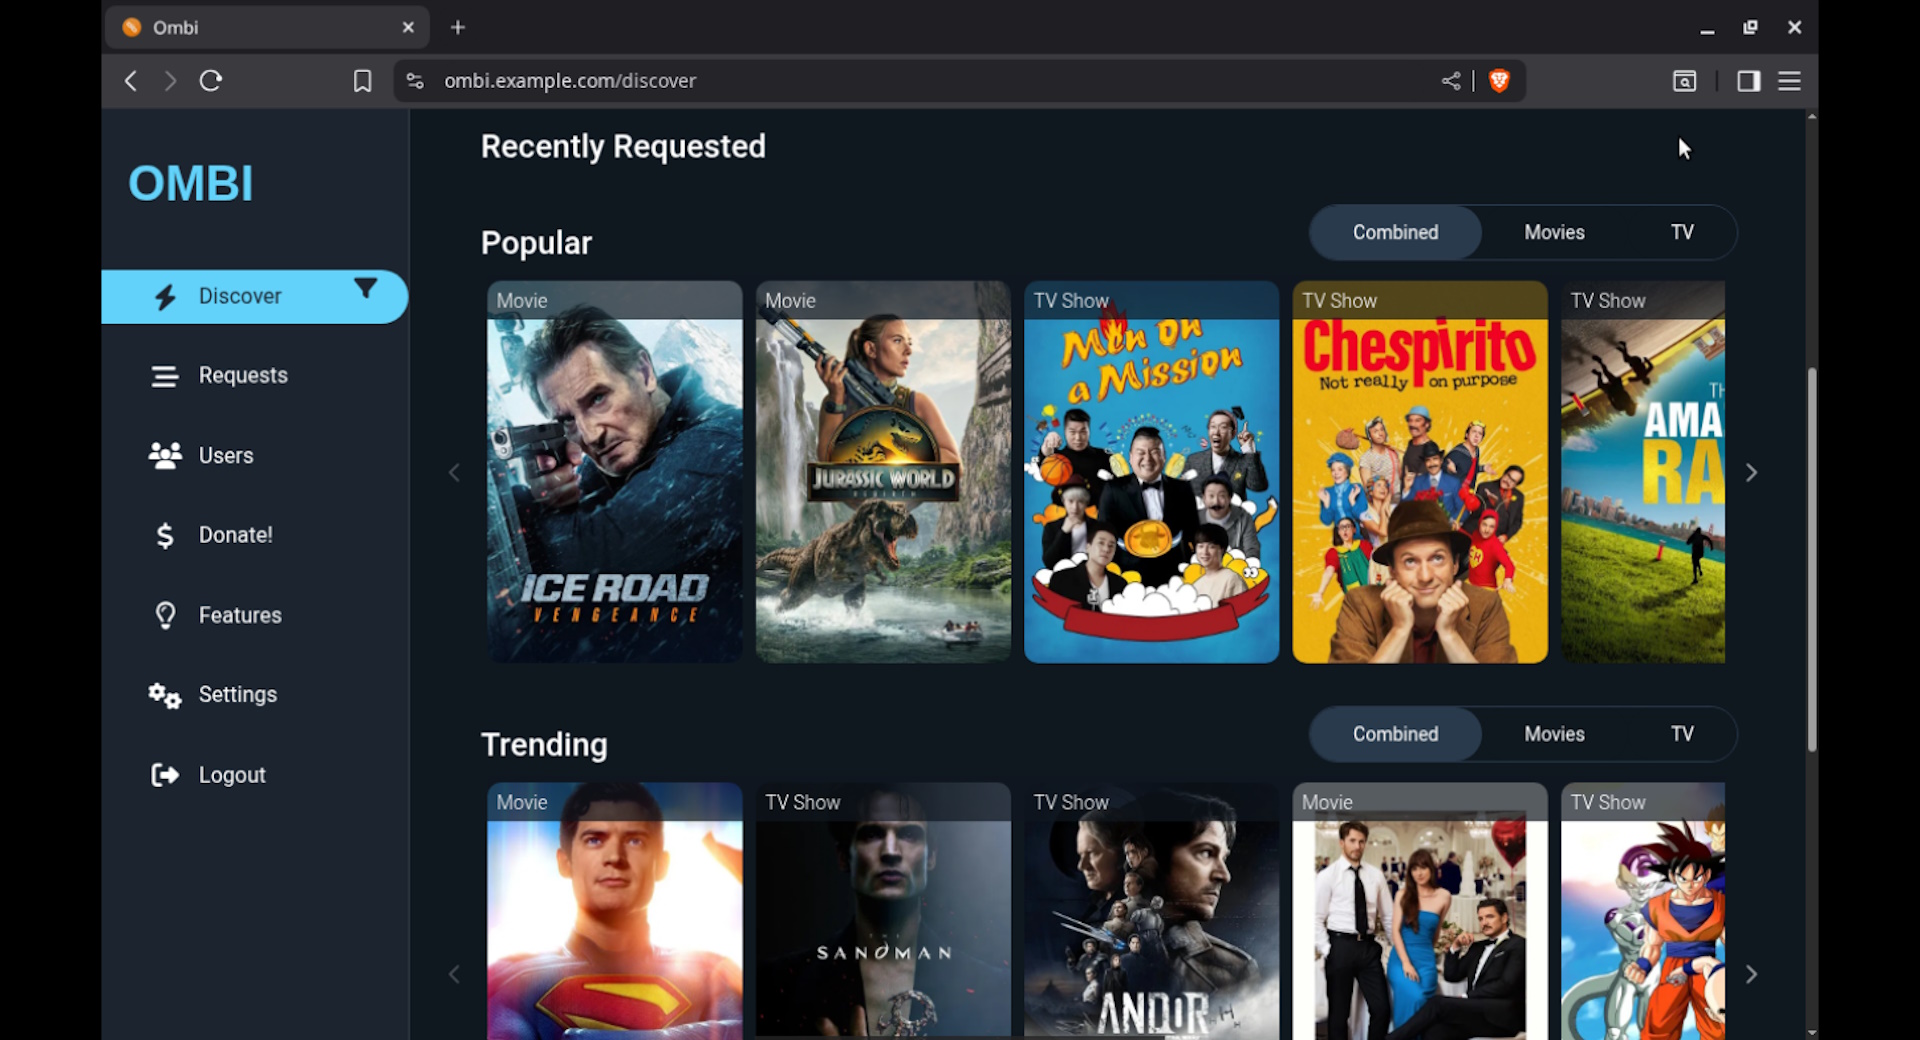This screenshot has height=1040, width=1920.
Task: Open the browser hamburger menu
Action: [1789, 81]
